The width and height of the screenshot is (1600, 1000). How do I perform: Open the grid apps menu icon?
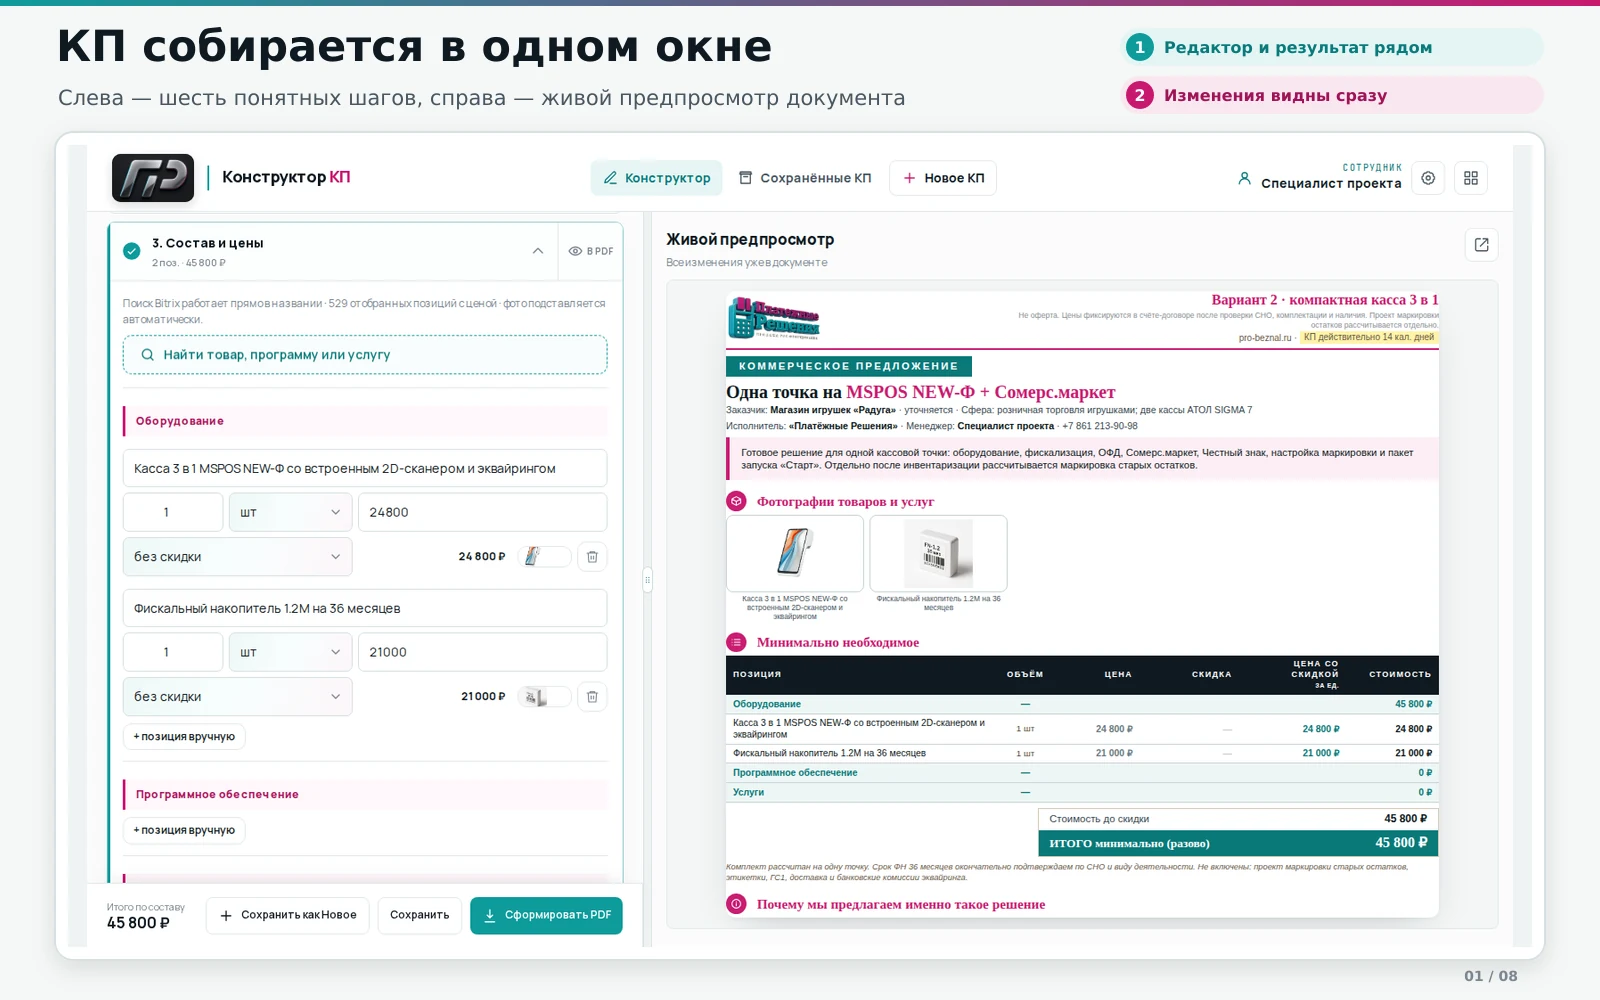click(1471, 178)
